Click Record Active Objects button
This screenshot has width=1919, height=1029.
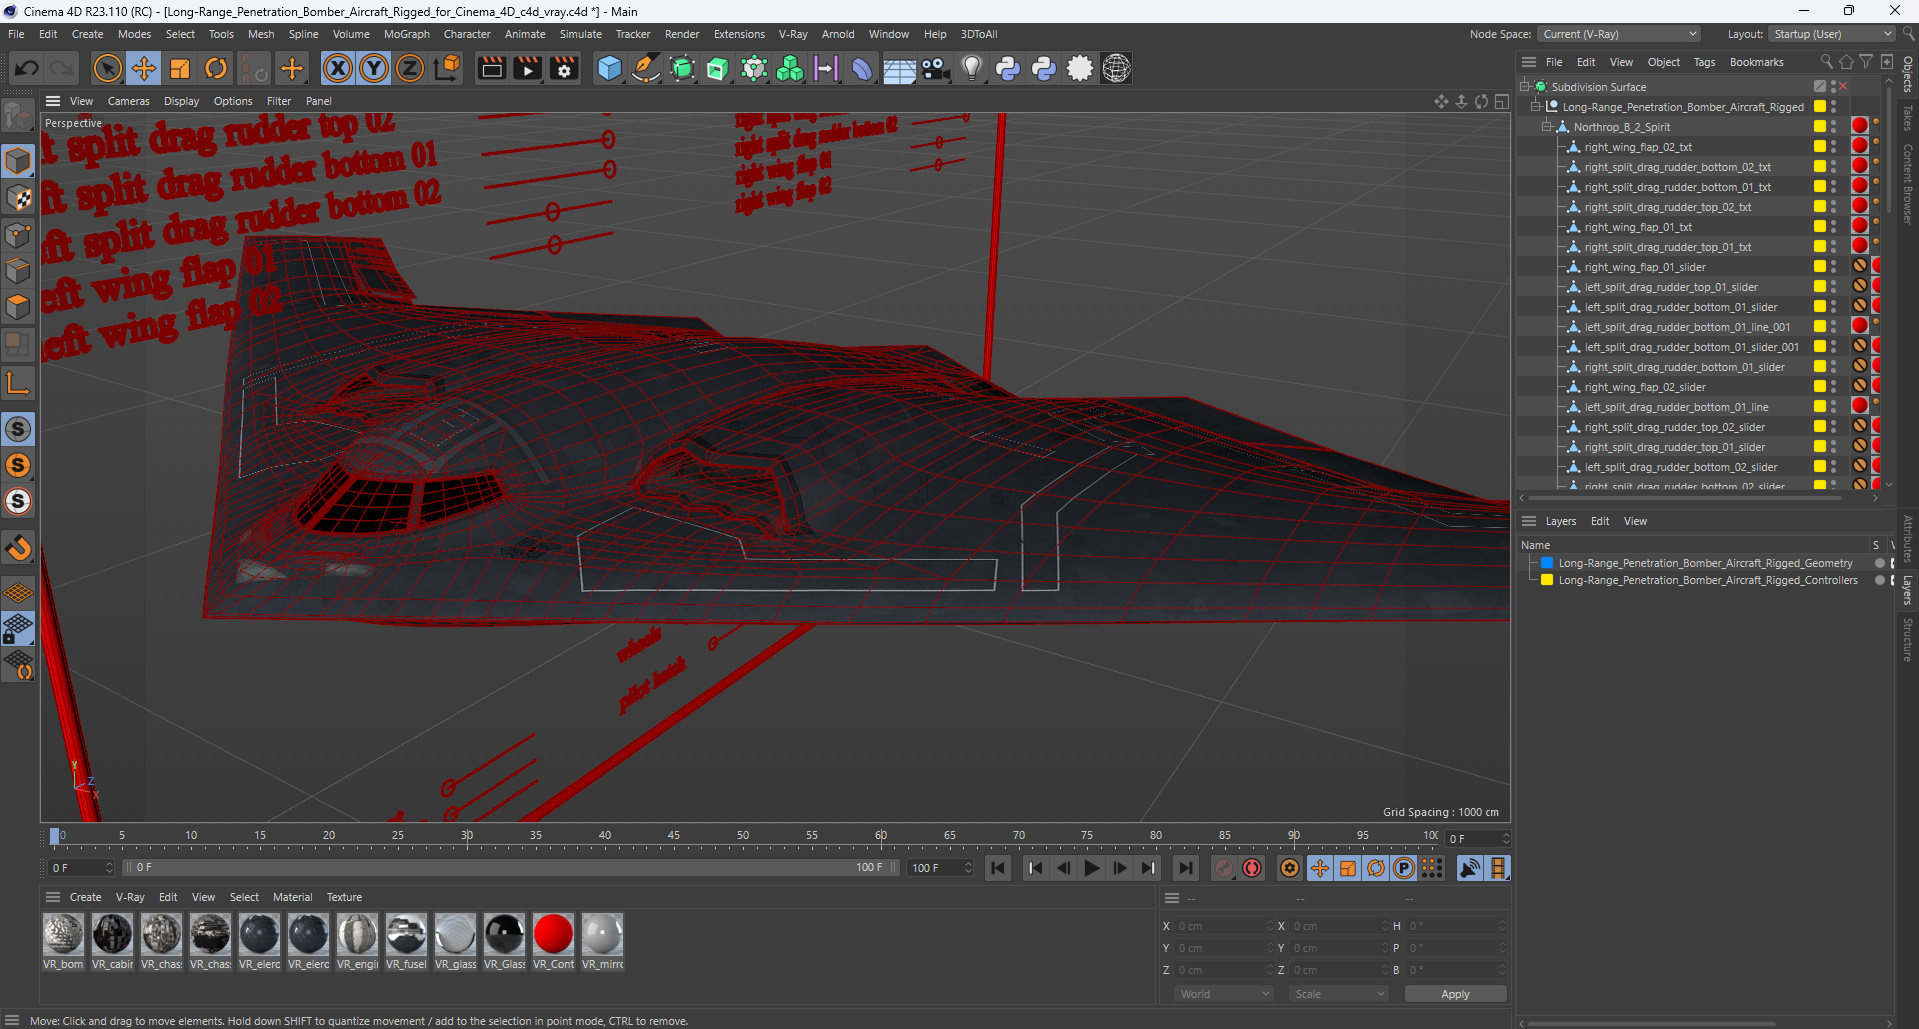pyautogui.click(x=1223, y=868)
